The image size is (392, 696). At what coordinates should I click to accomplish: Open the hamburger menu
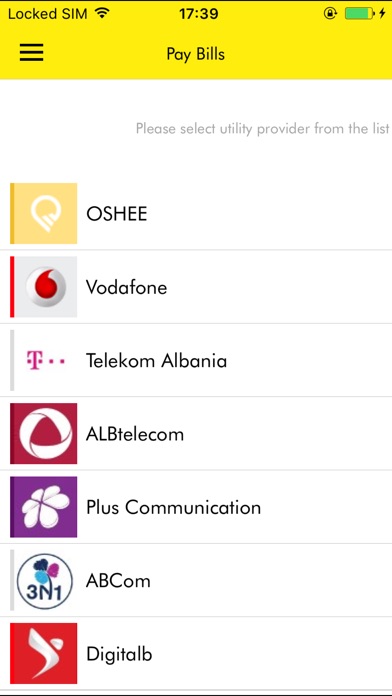[x=32, y=52]
